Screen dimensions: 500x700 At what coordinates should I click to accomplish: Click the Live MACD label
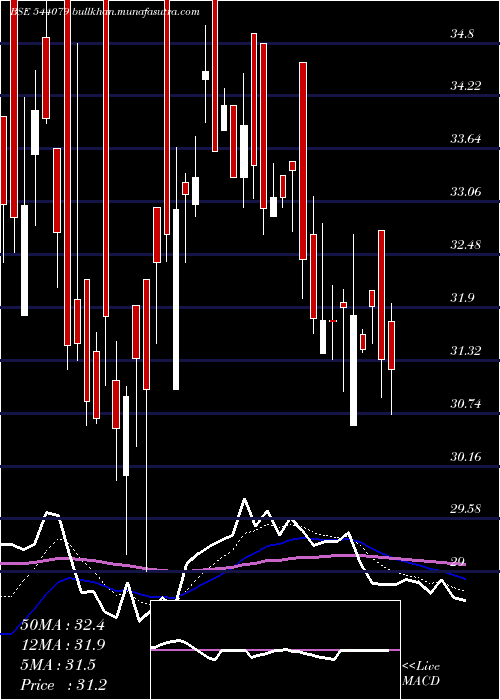[x=421, y=673]
